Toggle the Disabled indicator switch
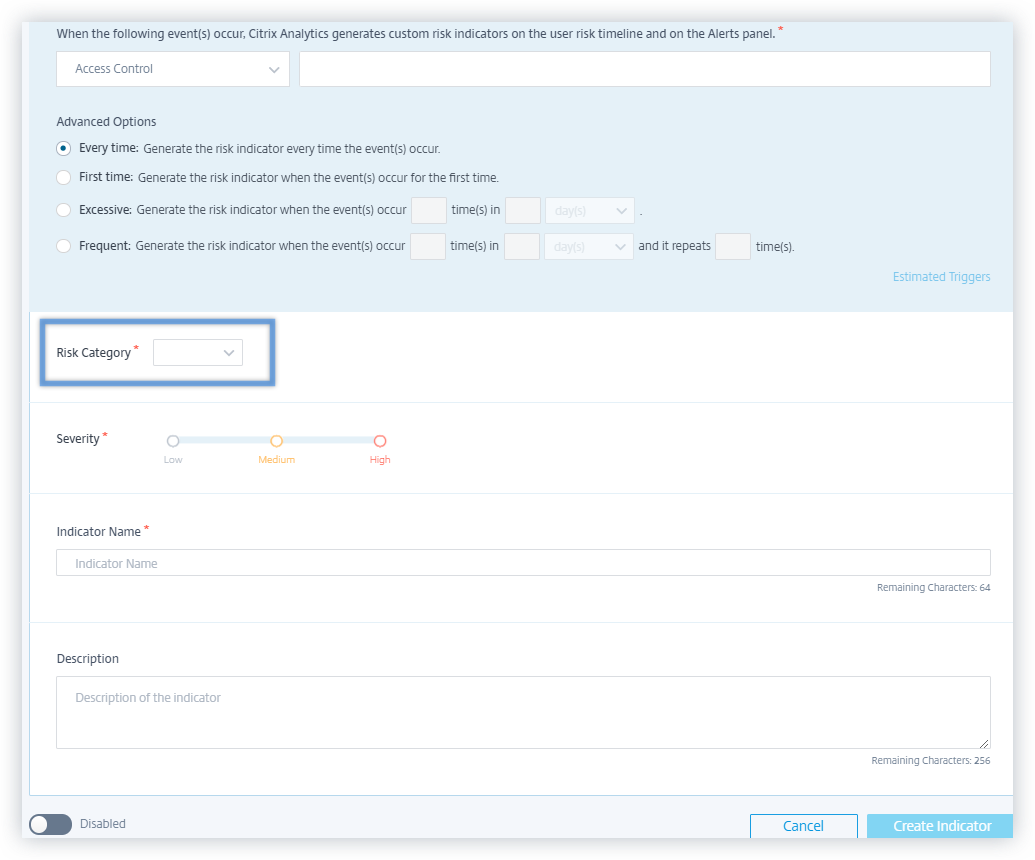 (x=50, y=824)
